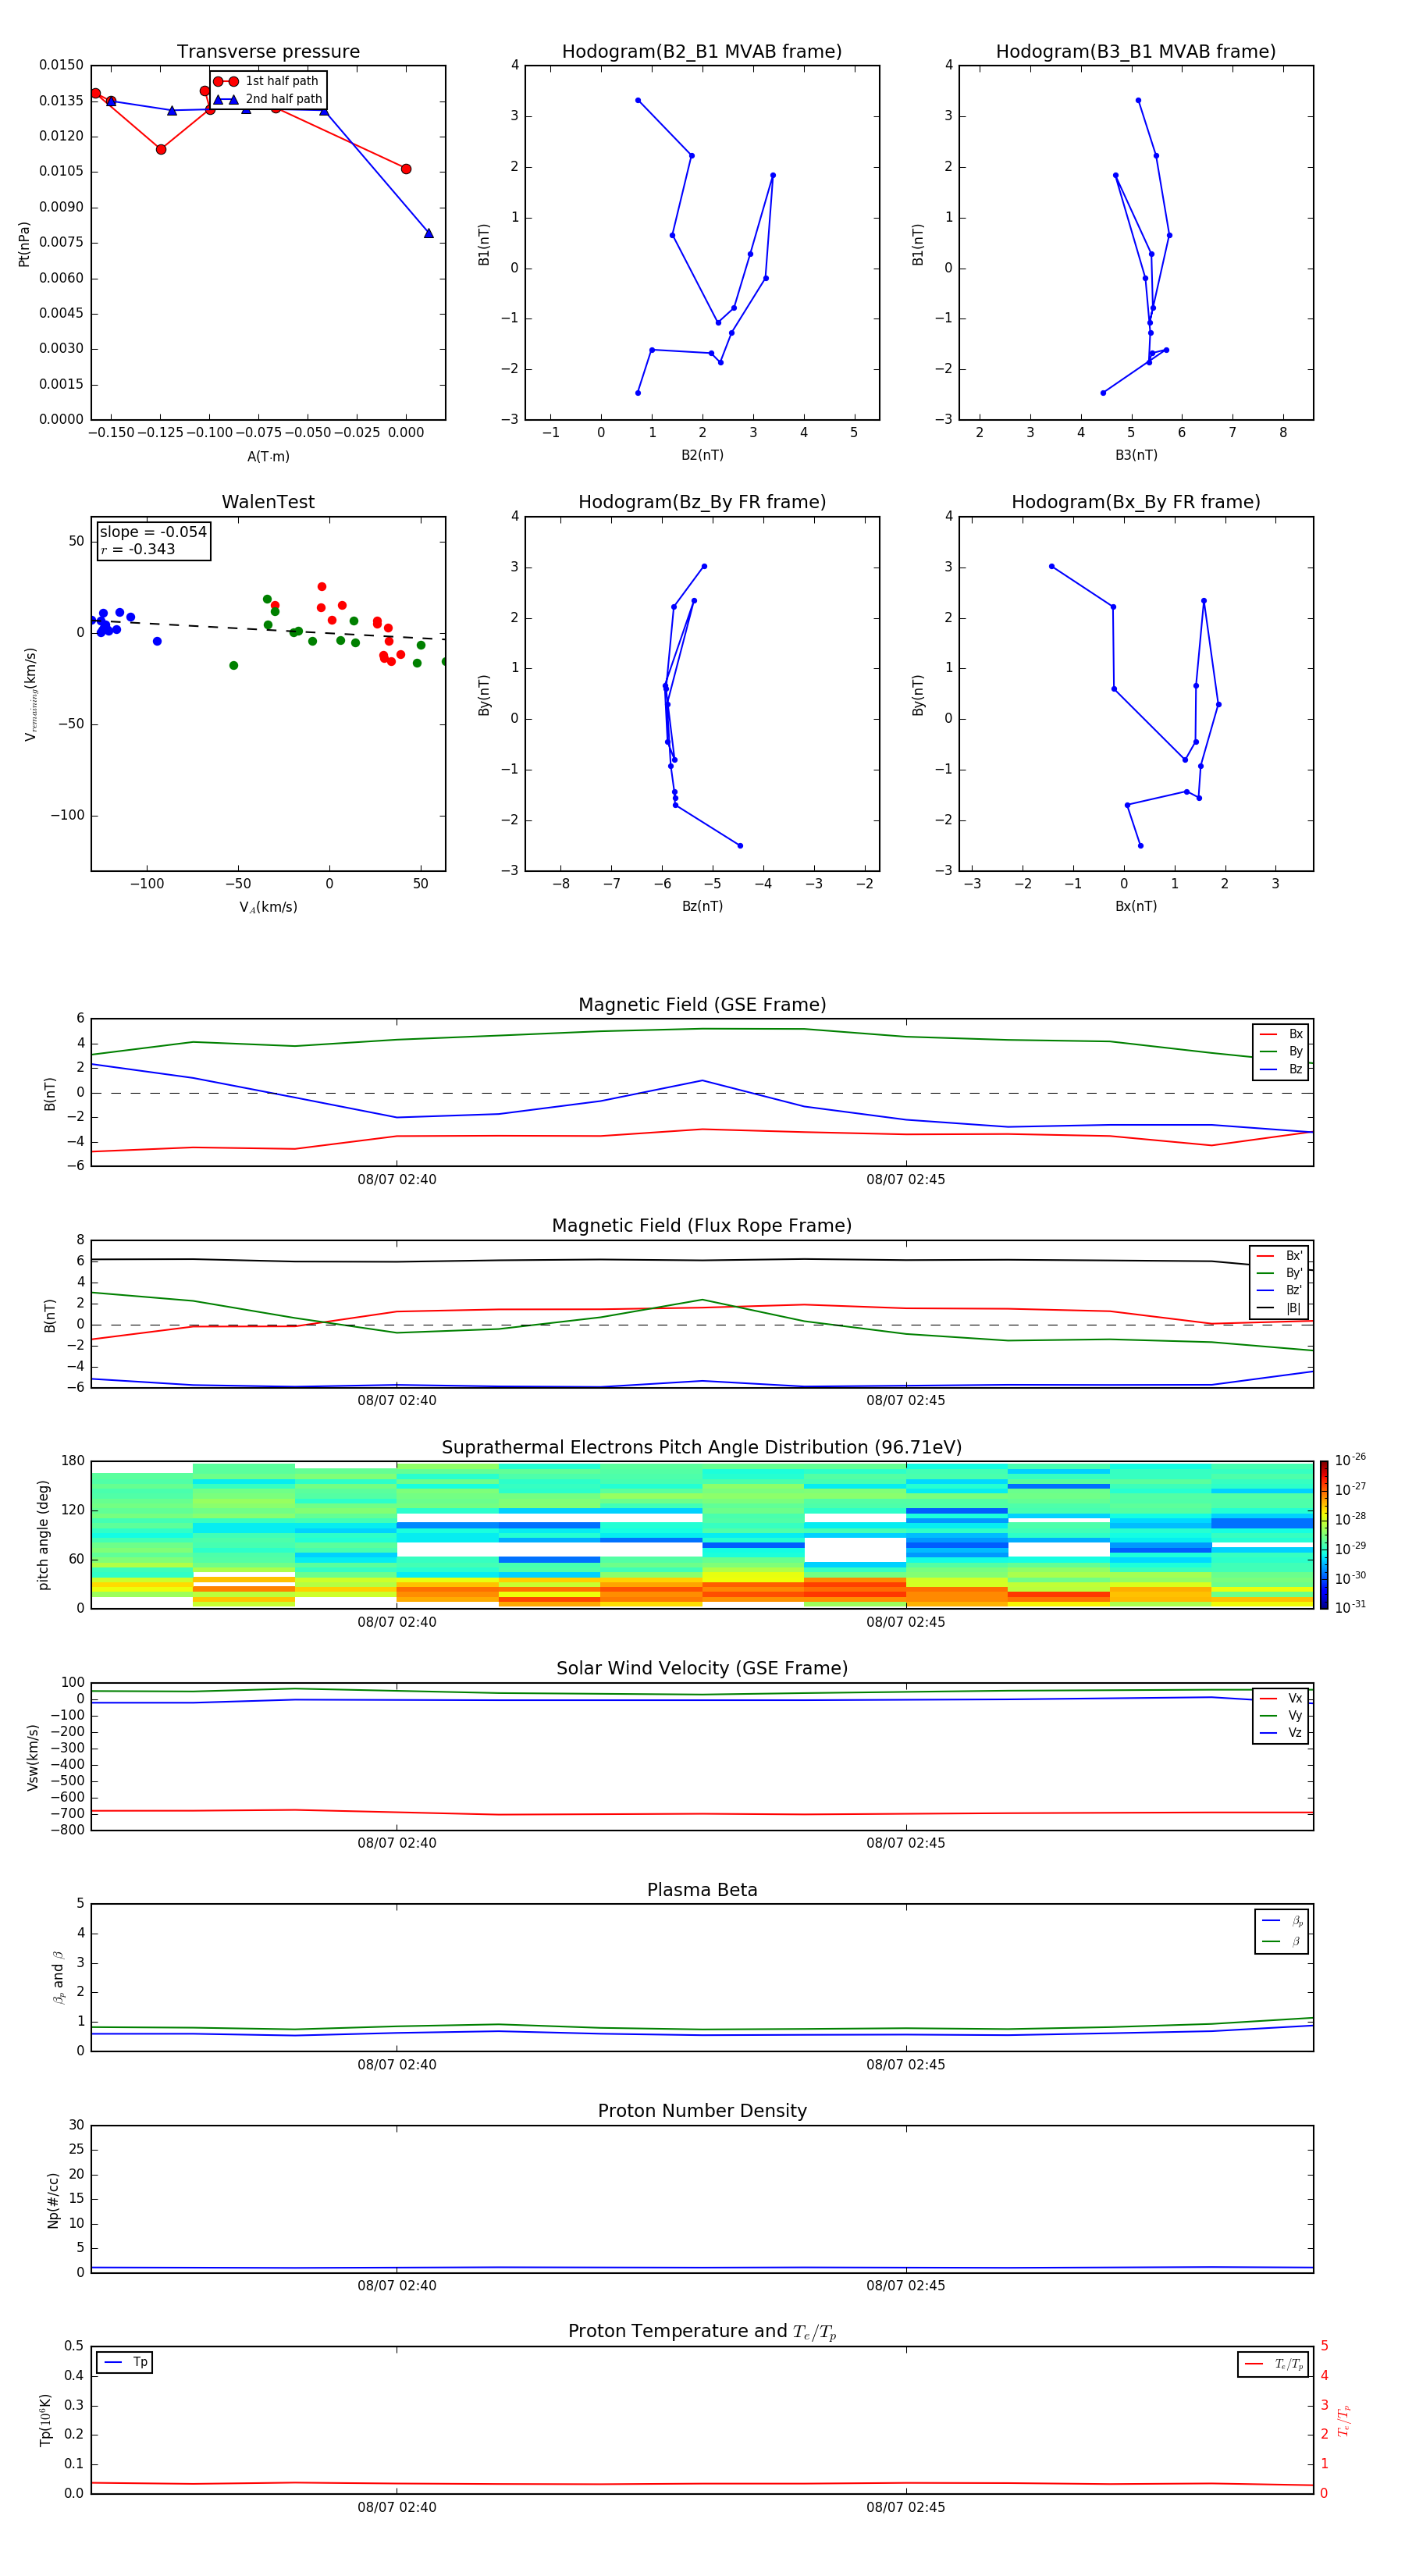Click the "slope = -0.054" annotation

point(153,532)
